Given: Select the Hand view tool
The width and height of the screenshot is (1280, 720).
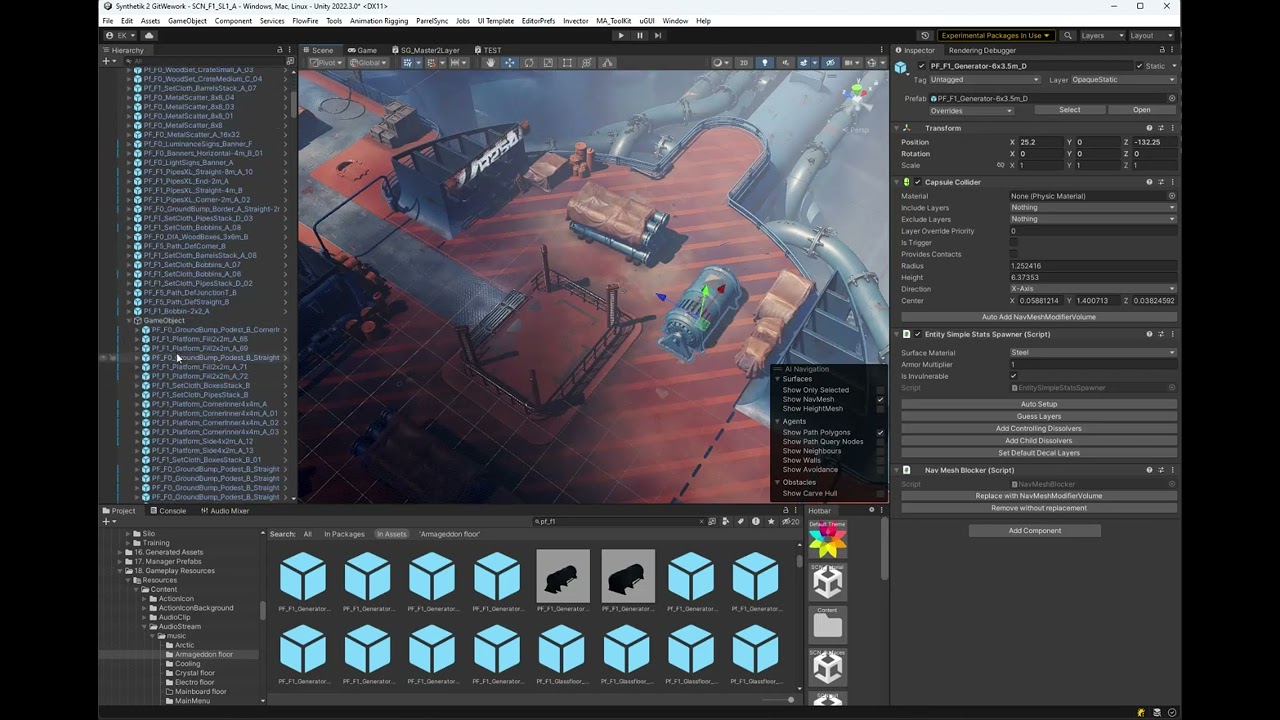Looking at the screenshot, I should 491,63.
